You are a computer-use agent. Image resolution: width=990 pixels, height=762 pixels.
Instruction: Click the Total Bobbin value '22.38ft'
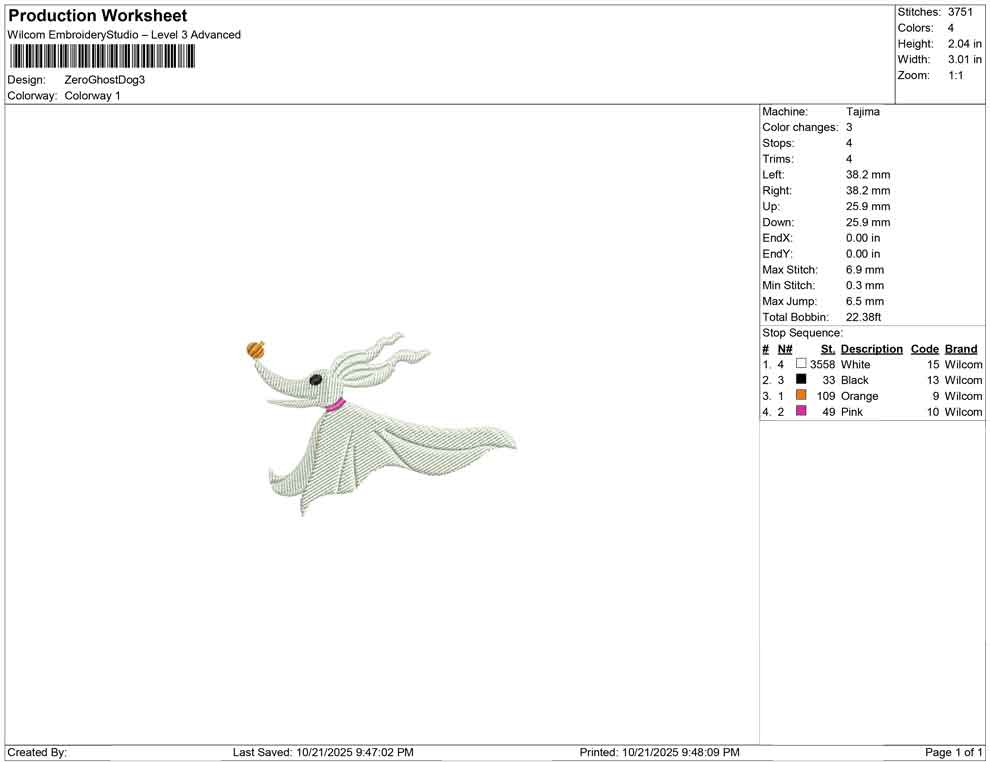pos(864,317)
